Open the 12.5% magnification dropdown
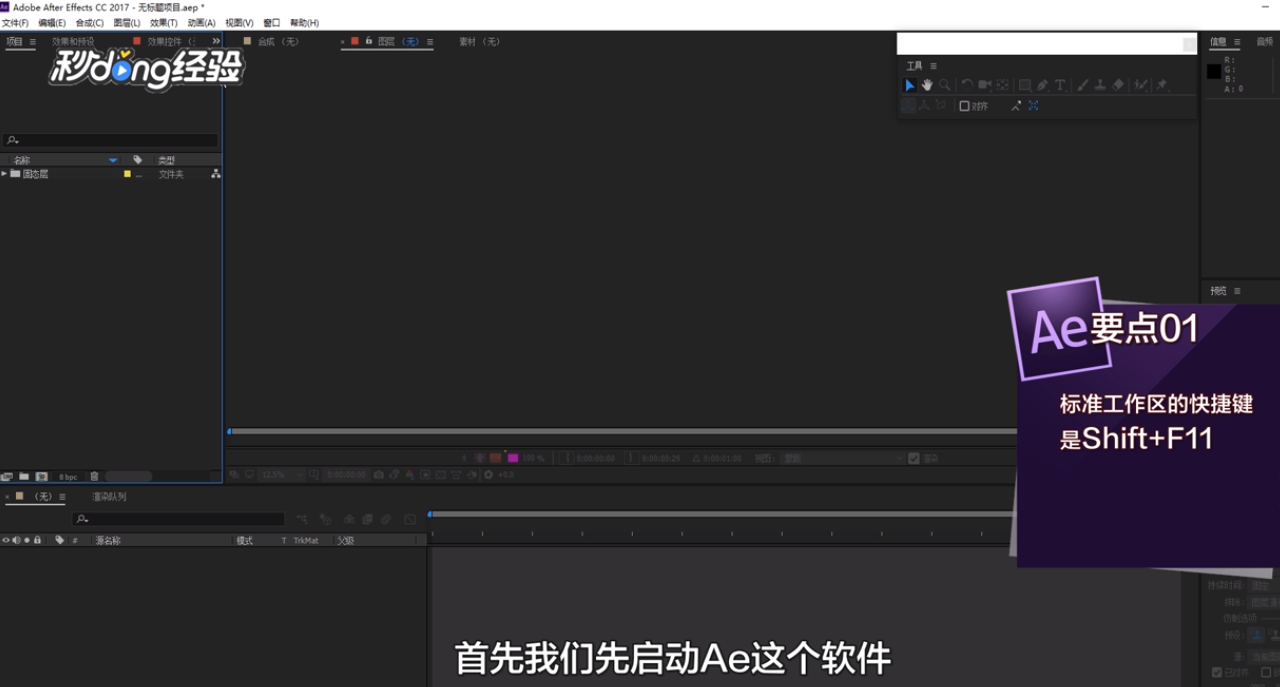Screen dimensions: 1280x687 coord(284,474)
